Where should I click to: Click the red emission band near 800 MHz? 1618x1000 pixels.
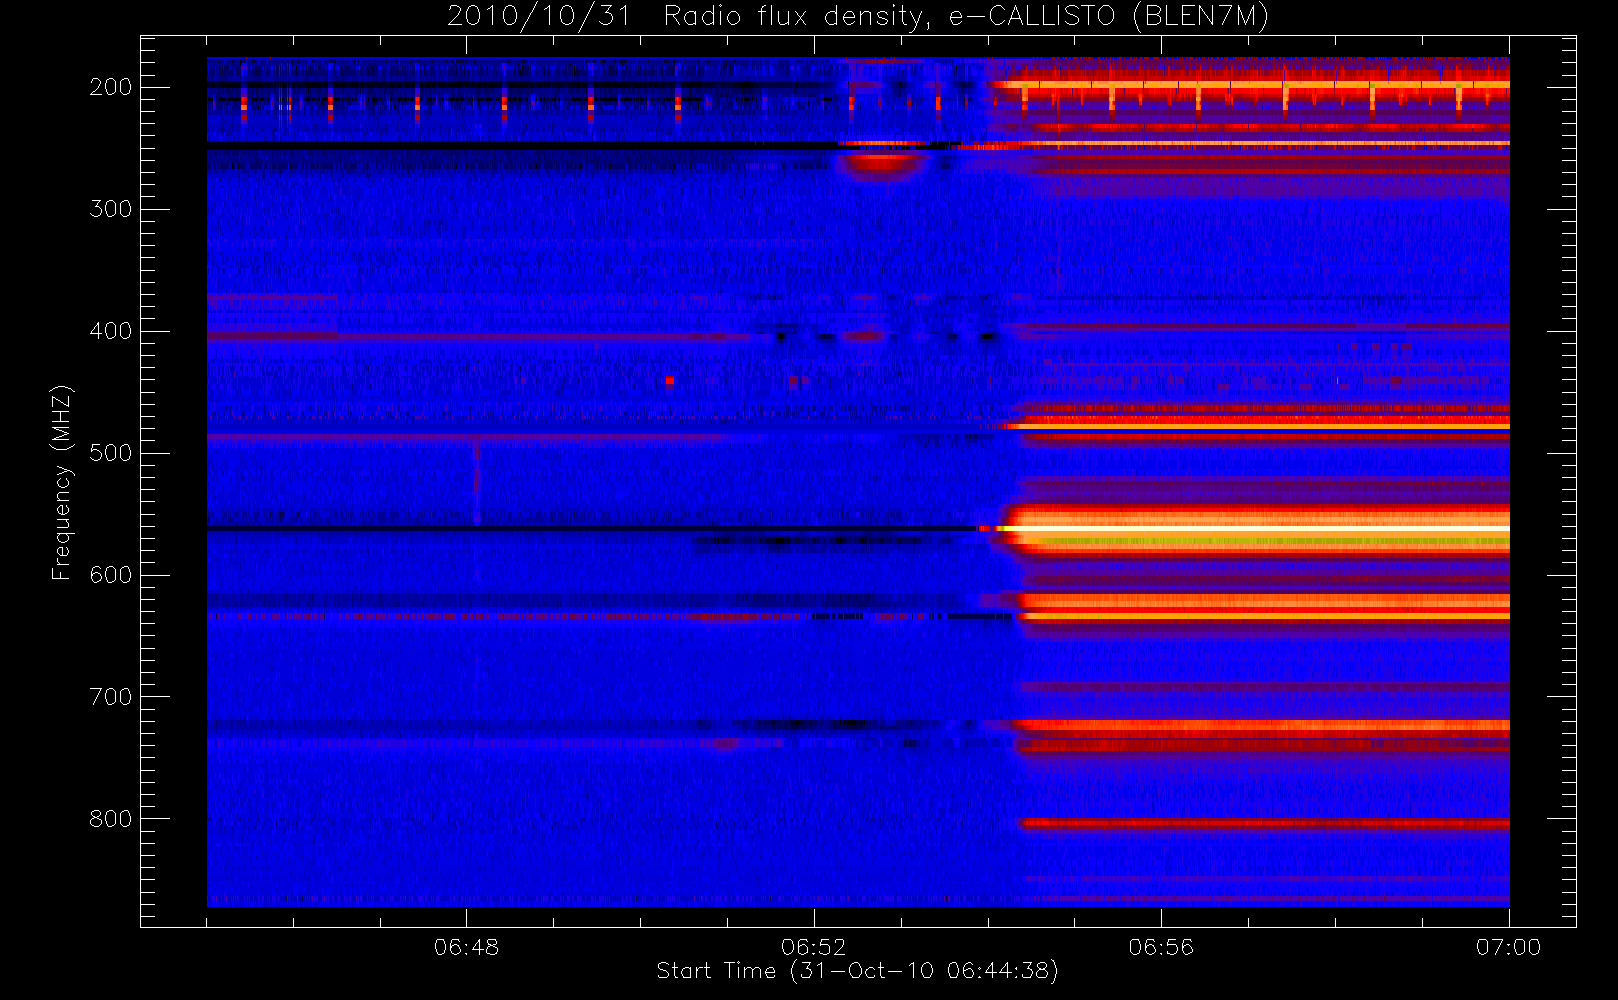(x=1264, y=824)
